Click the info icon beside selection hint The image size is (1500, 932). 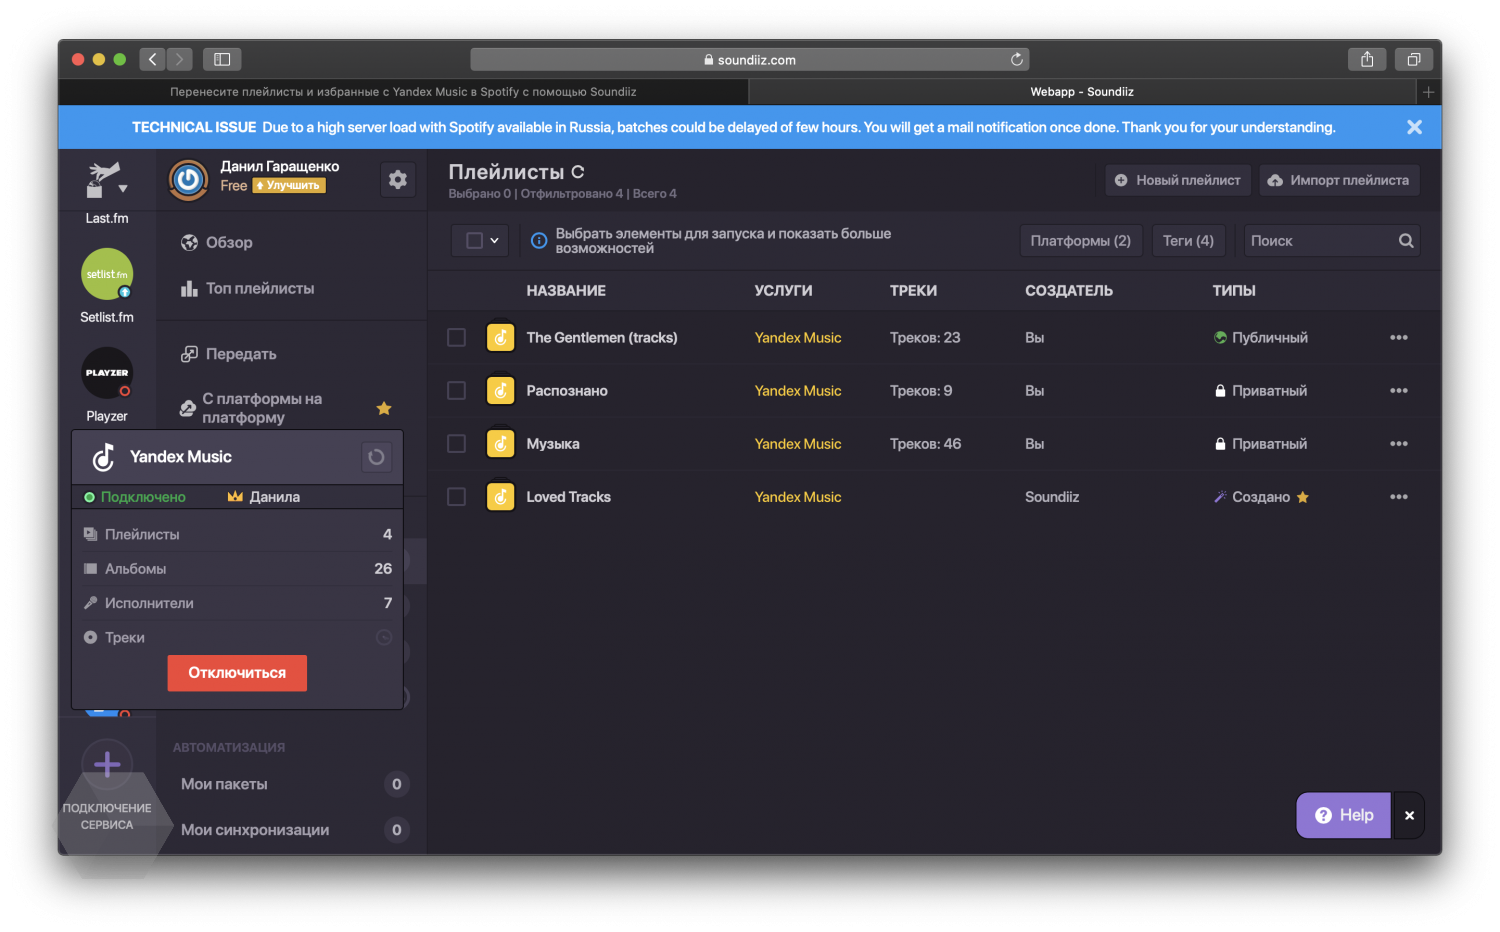[538, 241]
